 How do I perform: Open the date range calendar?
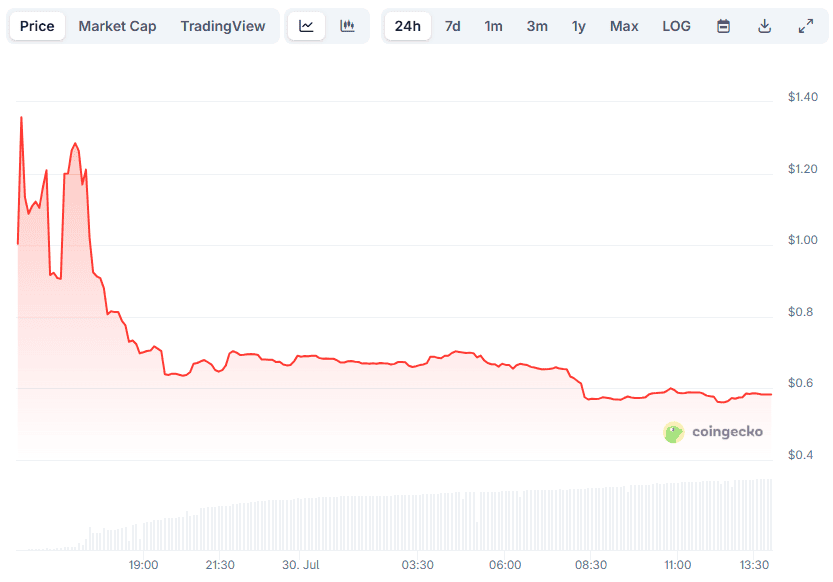coord(722,26)
